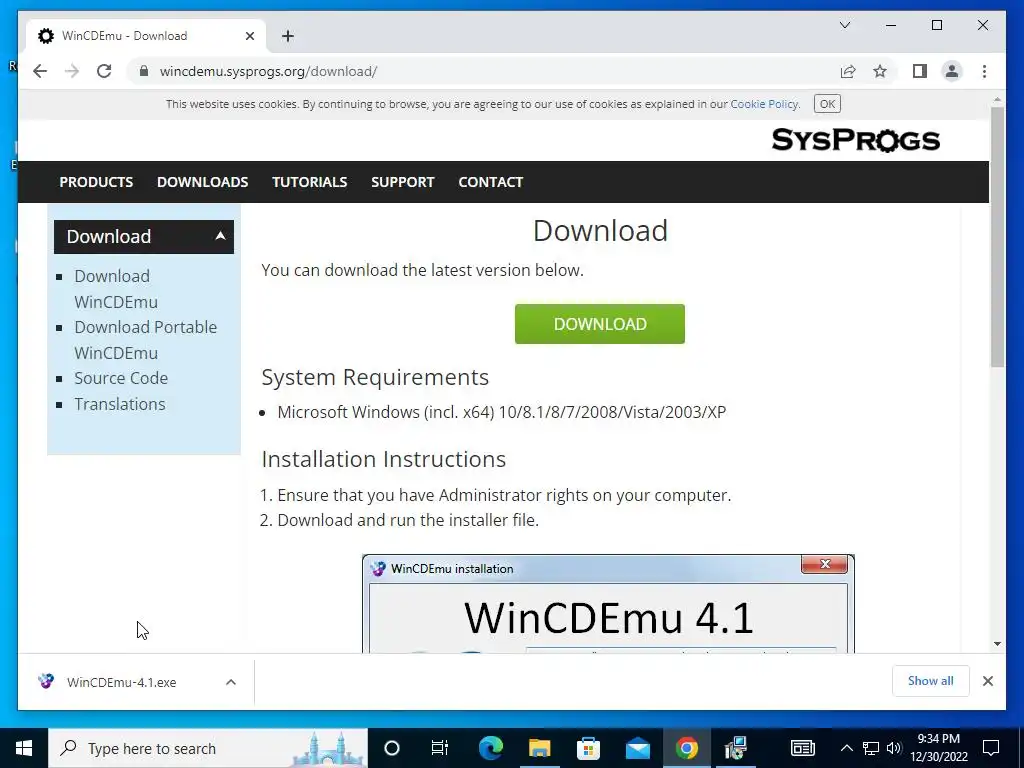The width and height of the screenshot is (1024, 768).
Task: Click the forward navigation arrow
Action: pyautogui.click(x=72, y=71)
